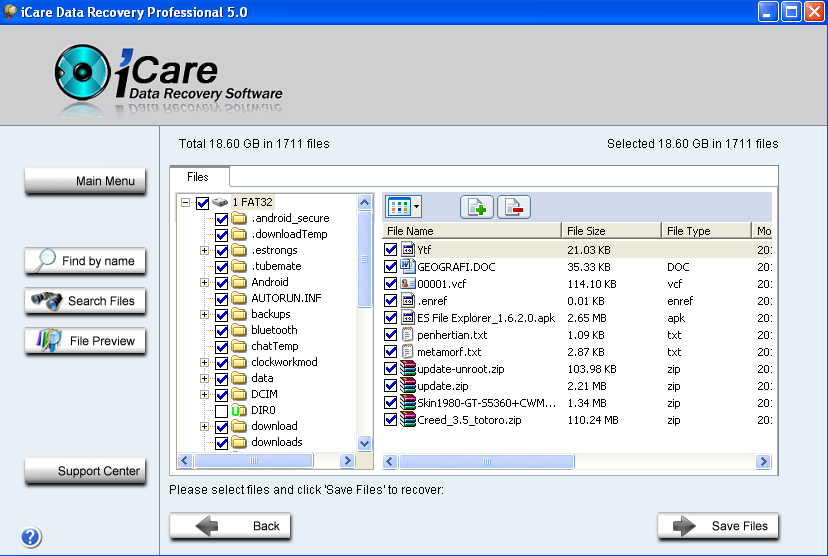Uncheck the downloads folder checkbox

pyautogui.click(x=221, y=443)
